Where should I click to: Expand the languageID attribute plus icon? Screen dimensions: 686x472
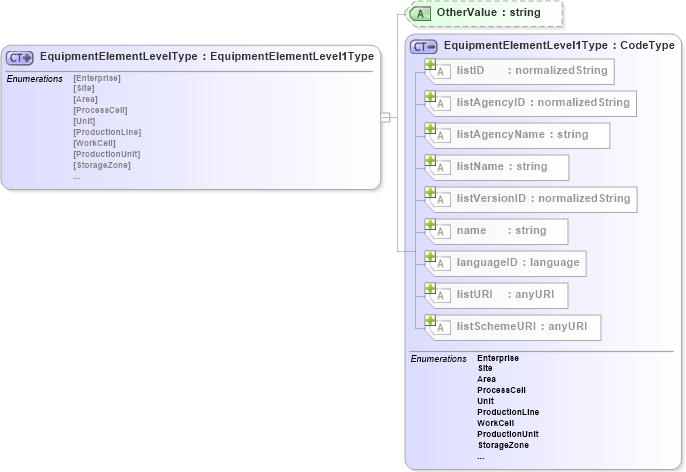[430, 256]
